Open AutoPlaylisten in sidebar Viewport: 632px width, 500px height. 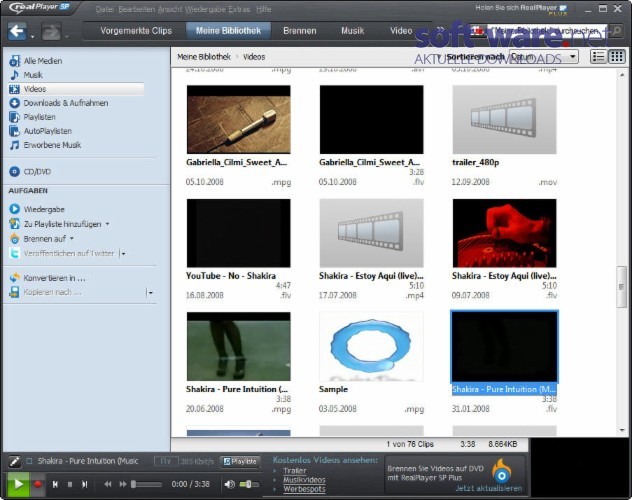pos(48,131)
